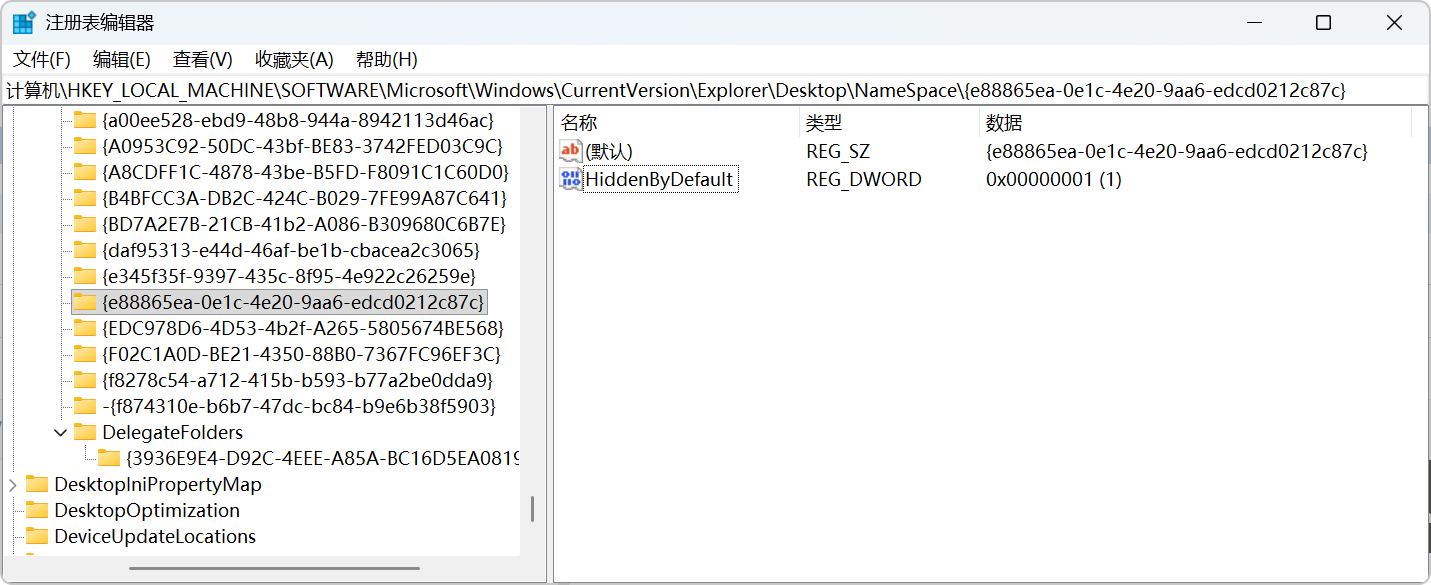Select the {B4BFCC3A-DB2C-424C-B029-7FE99A87C641} key

click(304, 198)
